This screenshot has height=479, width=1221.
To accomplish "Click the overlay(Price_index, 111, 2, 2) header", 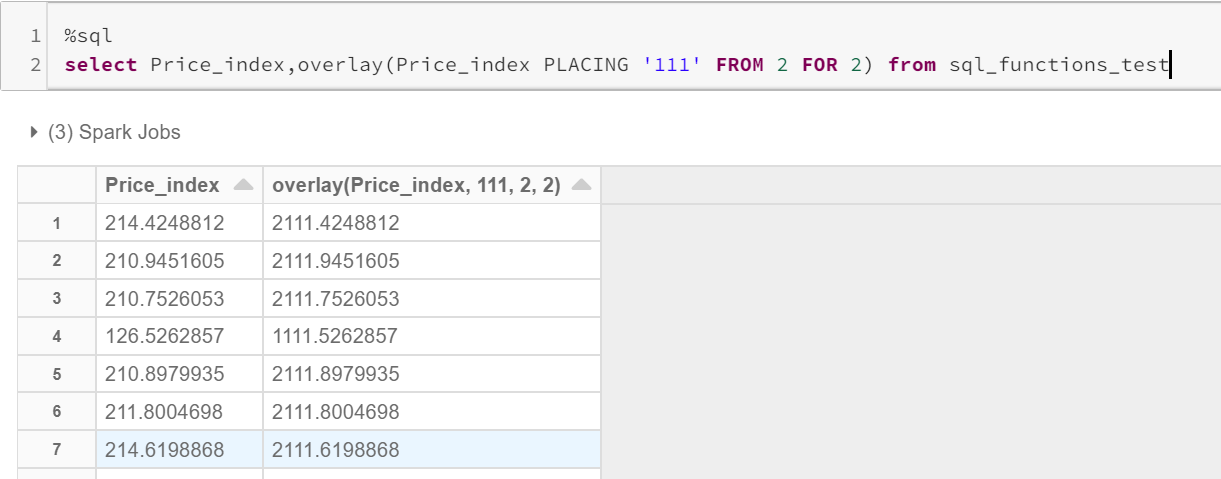I will pos(416,185).
